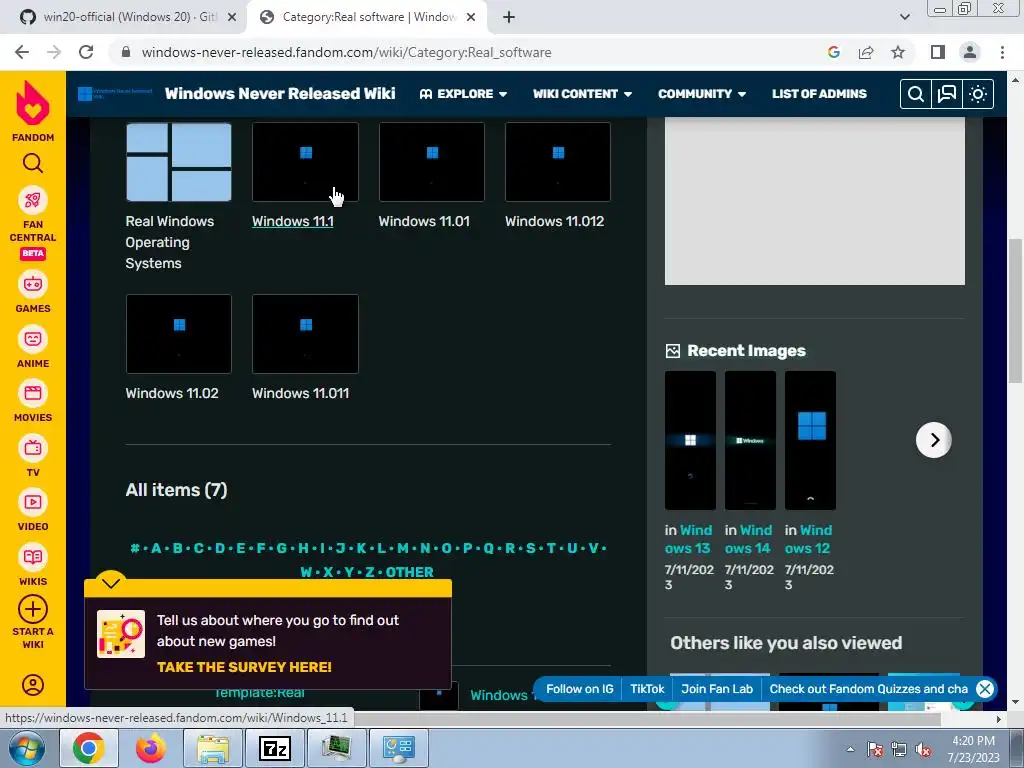Open the Games sidebar icon
The height and width of the screenshot is (768, 1024).
[33, 284]
